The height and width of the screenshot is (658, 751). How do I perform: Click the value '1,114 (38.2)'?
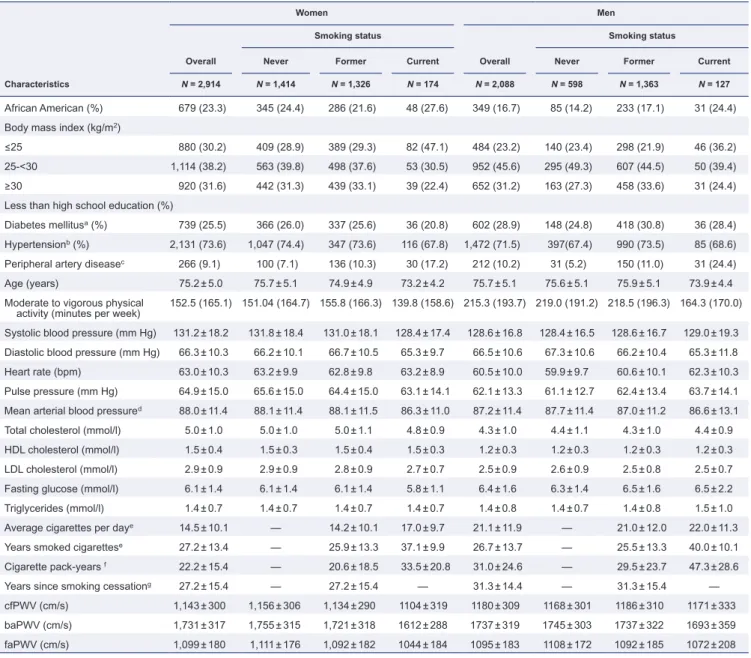tap(198, 167)
